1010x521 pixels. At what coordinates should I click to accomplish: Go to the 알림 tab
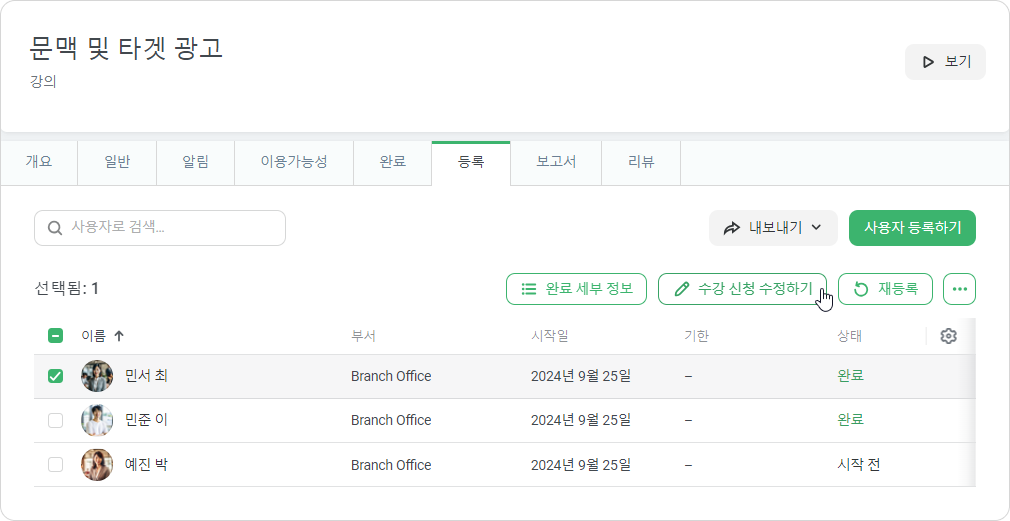tap(196, 162)
